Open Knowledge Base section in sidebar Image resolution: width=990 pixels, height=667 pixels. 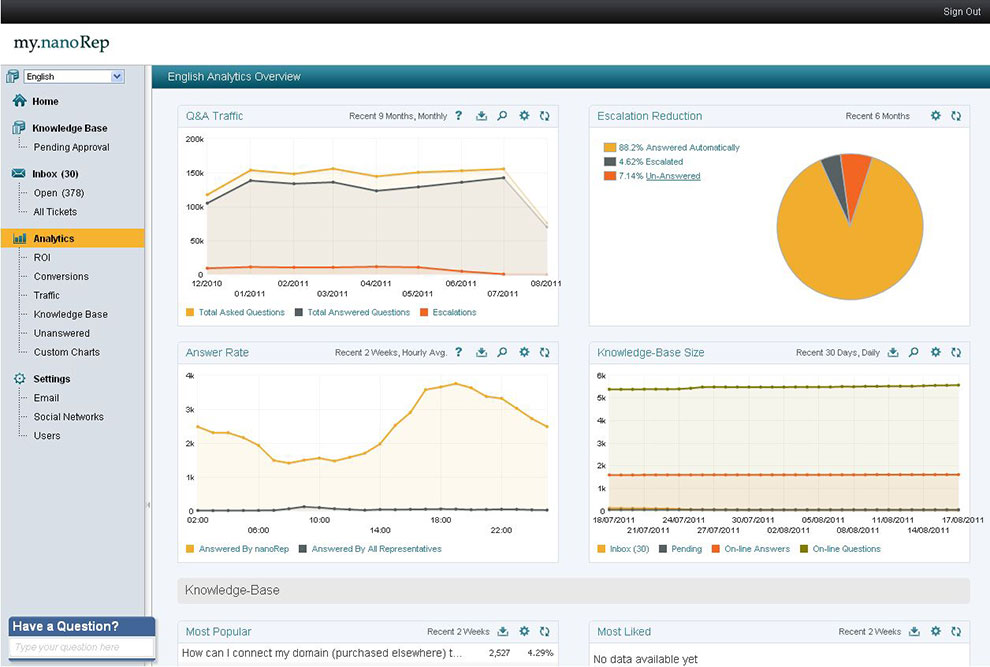pyautogui.click(x=69, y=128)
